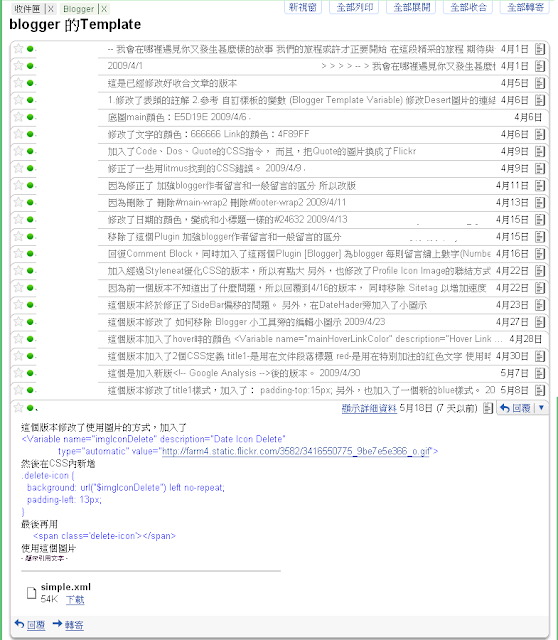Viewport: 558px width, 640px height.
Task: Expand message '這個版本修改了title1樣式'
Action: [x=301, y=390]
